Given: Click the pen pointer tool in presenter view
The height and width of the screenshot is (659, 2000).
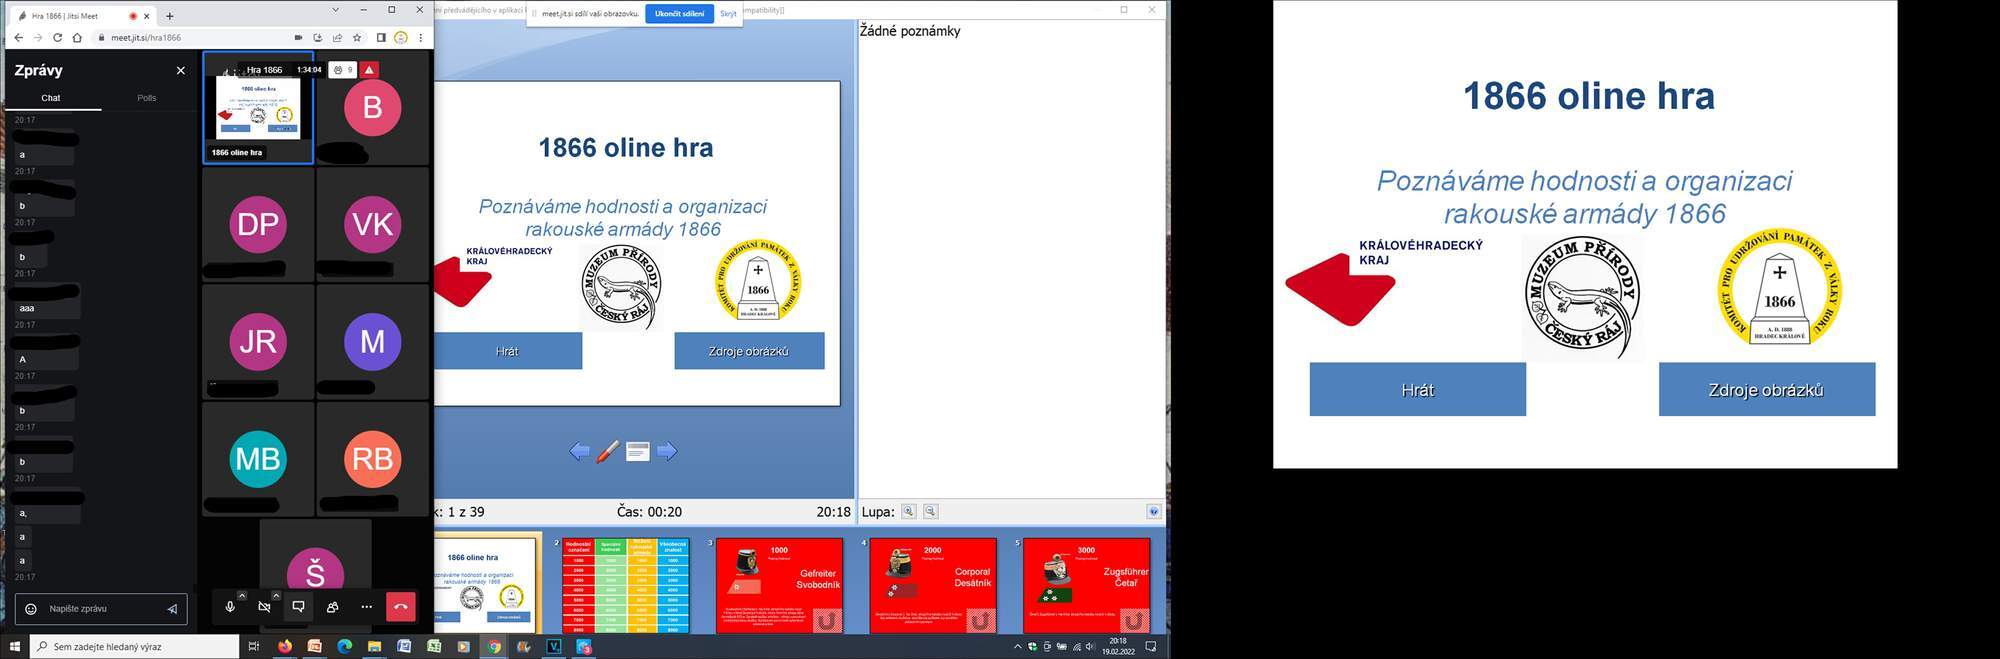Looking at the screenshot, I should pos(607,452).
